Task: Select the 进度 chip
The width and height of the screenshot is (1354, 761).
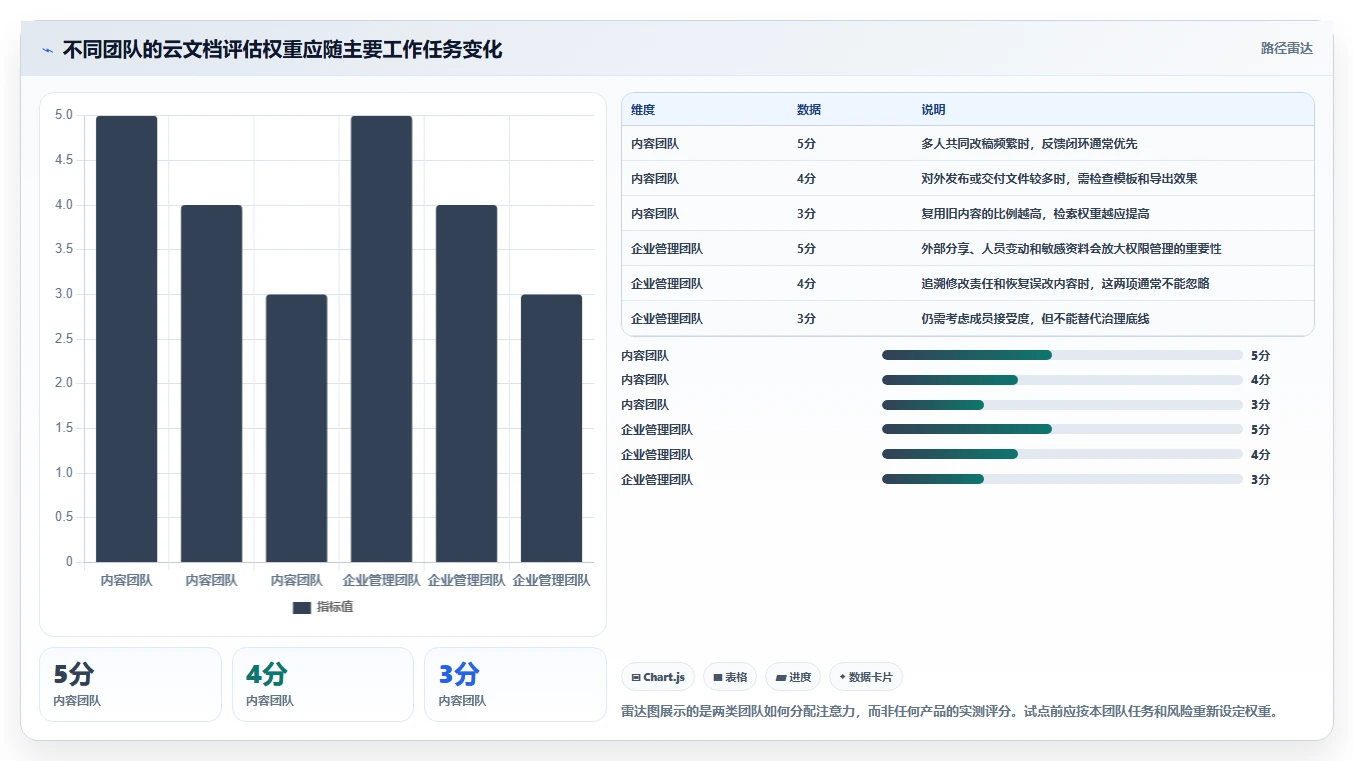Action: click(793, 677)
